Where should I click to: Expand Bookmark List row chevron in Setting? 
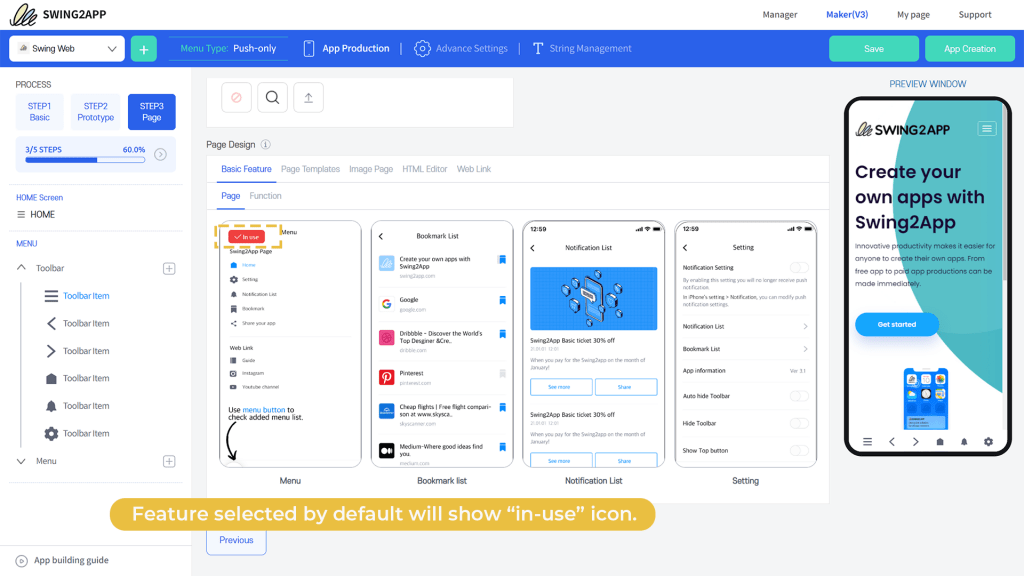(805, 349)
